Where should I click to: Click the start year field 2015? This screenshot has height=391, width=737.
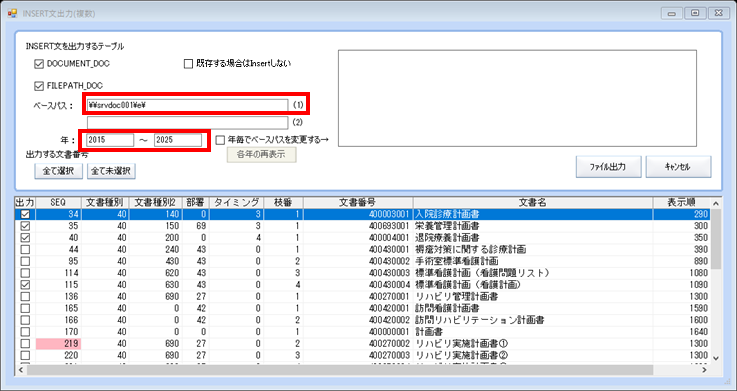(110, 140)
